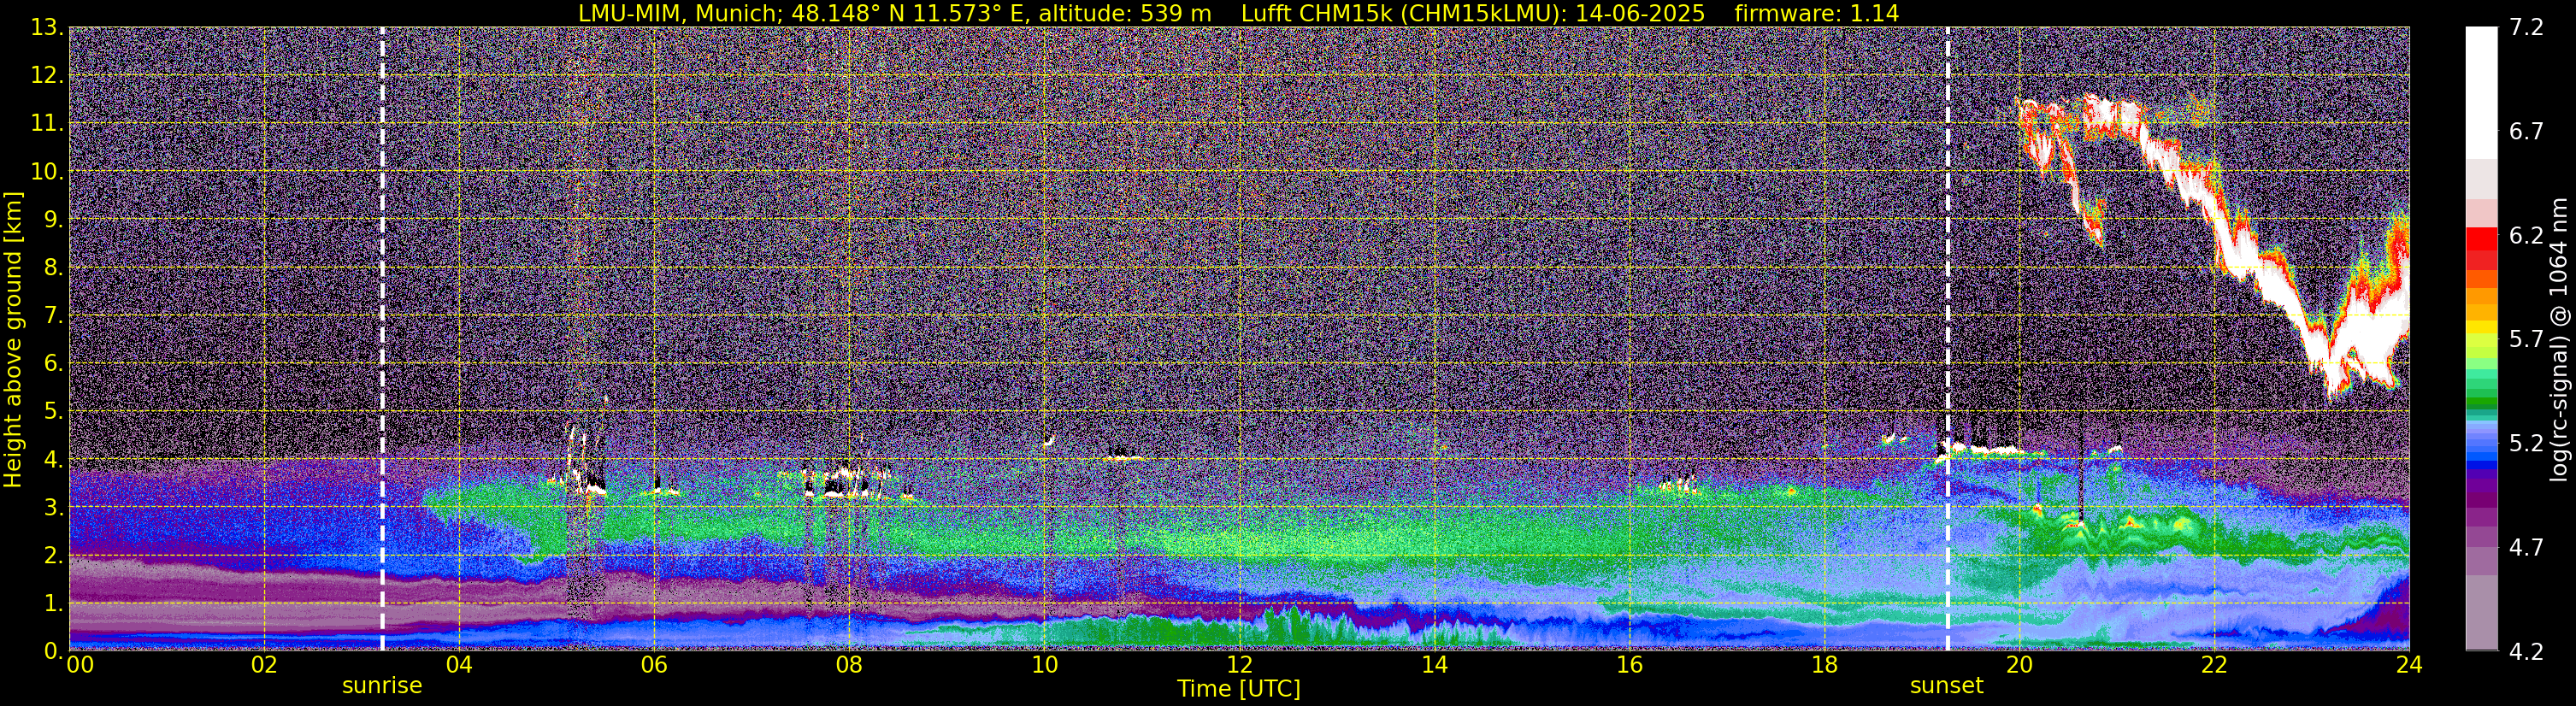Screen dimensions: 2576x706
Task: Click the time axis tick label '14'
Action: point(1434,665)
